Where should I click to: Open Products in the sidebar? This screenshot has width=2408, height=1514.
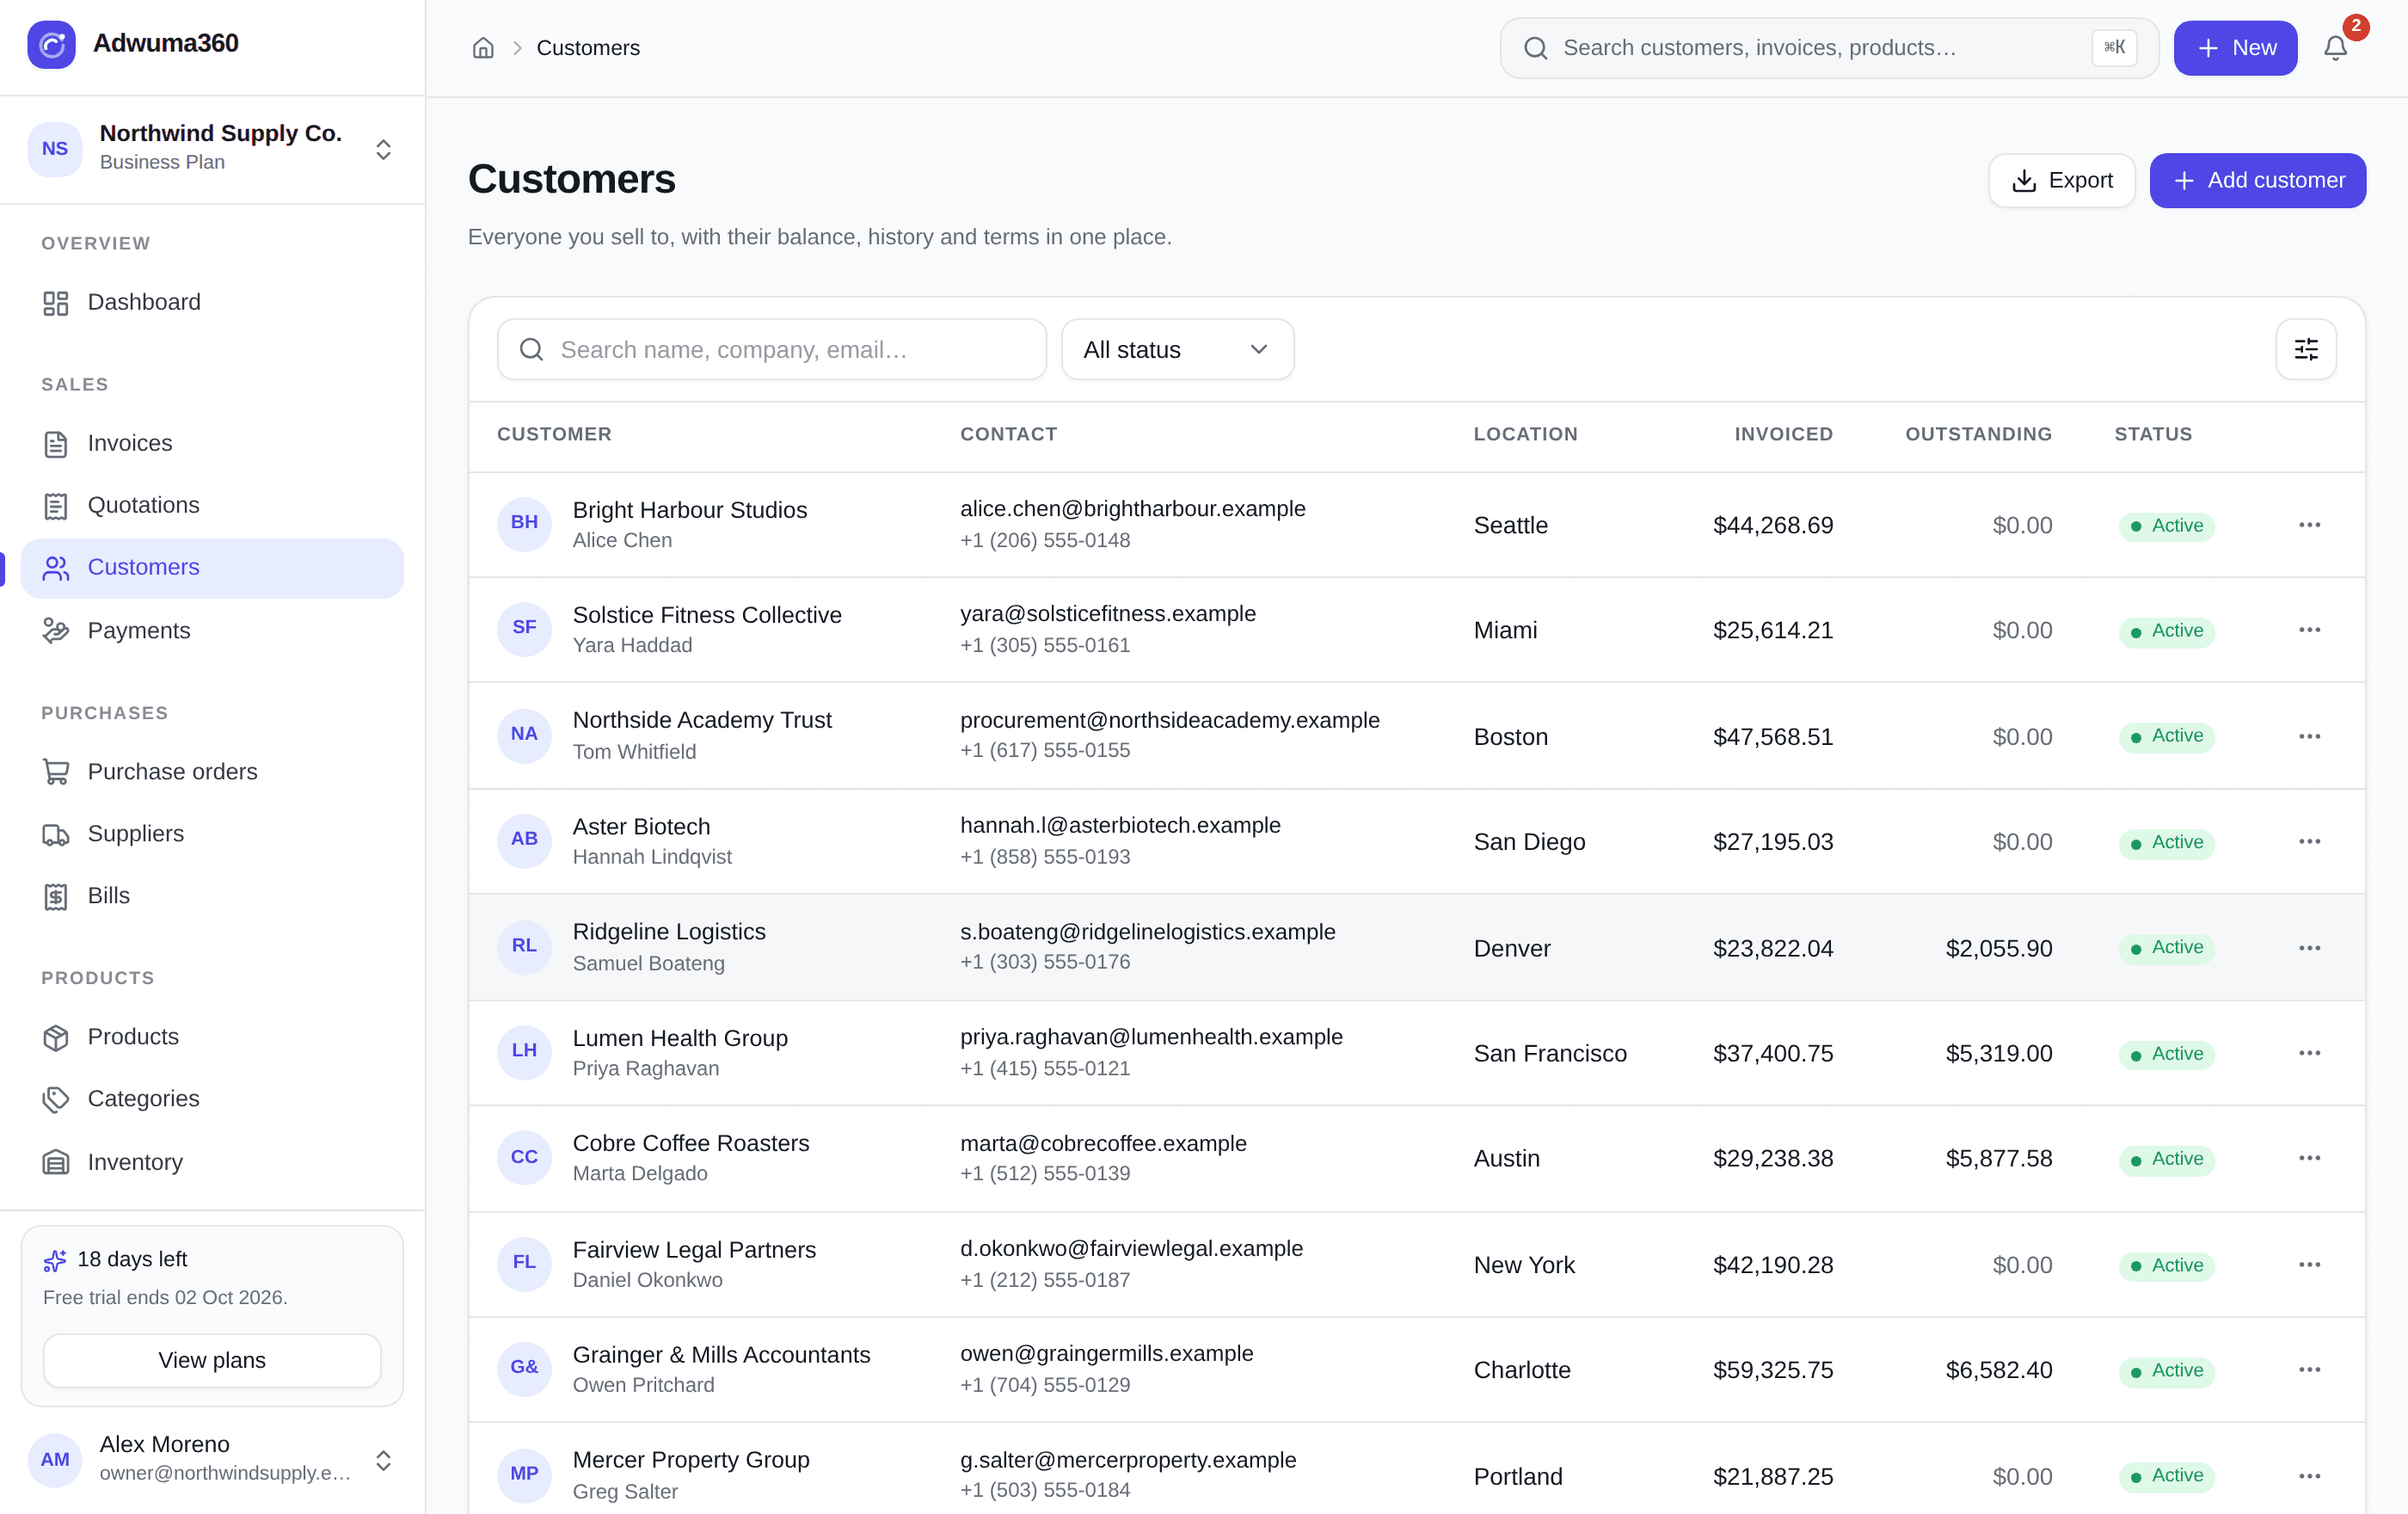[x=212, y=1037]
